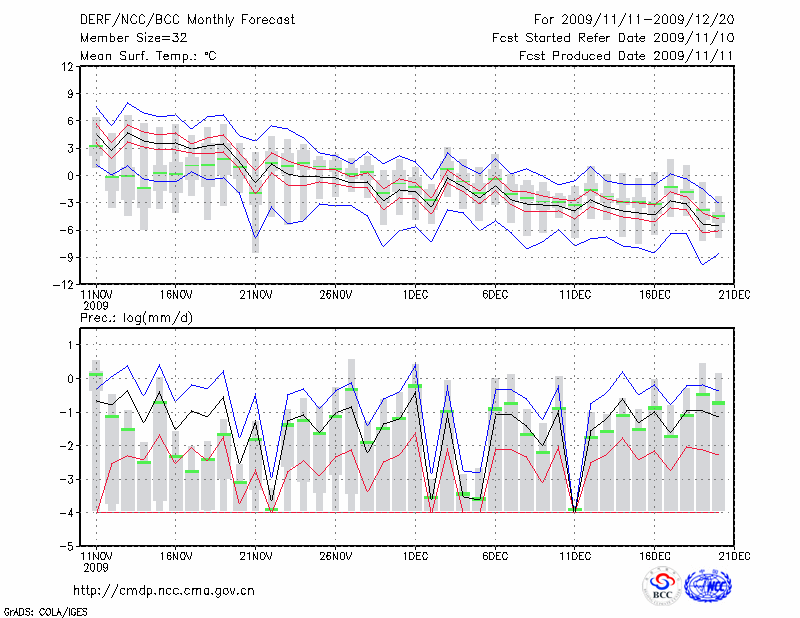The width and height of the screenshot is (800, 618).
Task: Click 16DEC marker below the temperature chart
Action: (655, 295)
